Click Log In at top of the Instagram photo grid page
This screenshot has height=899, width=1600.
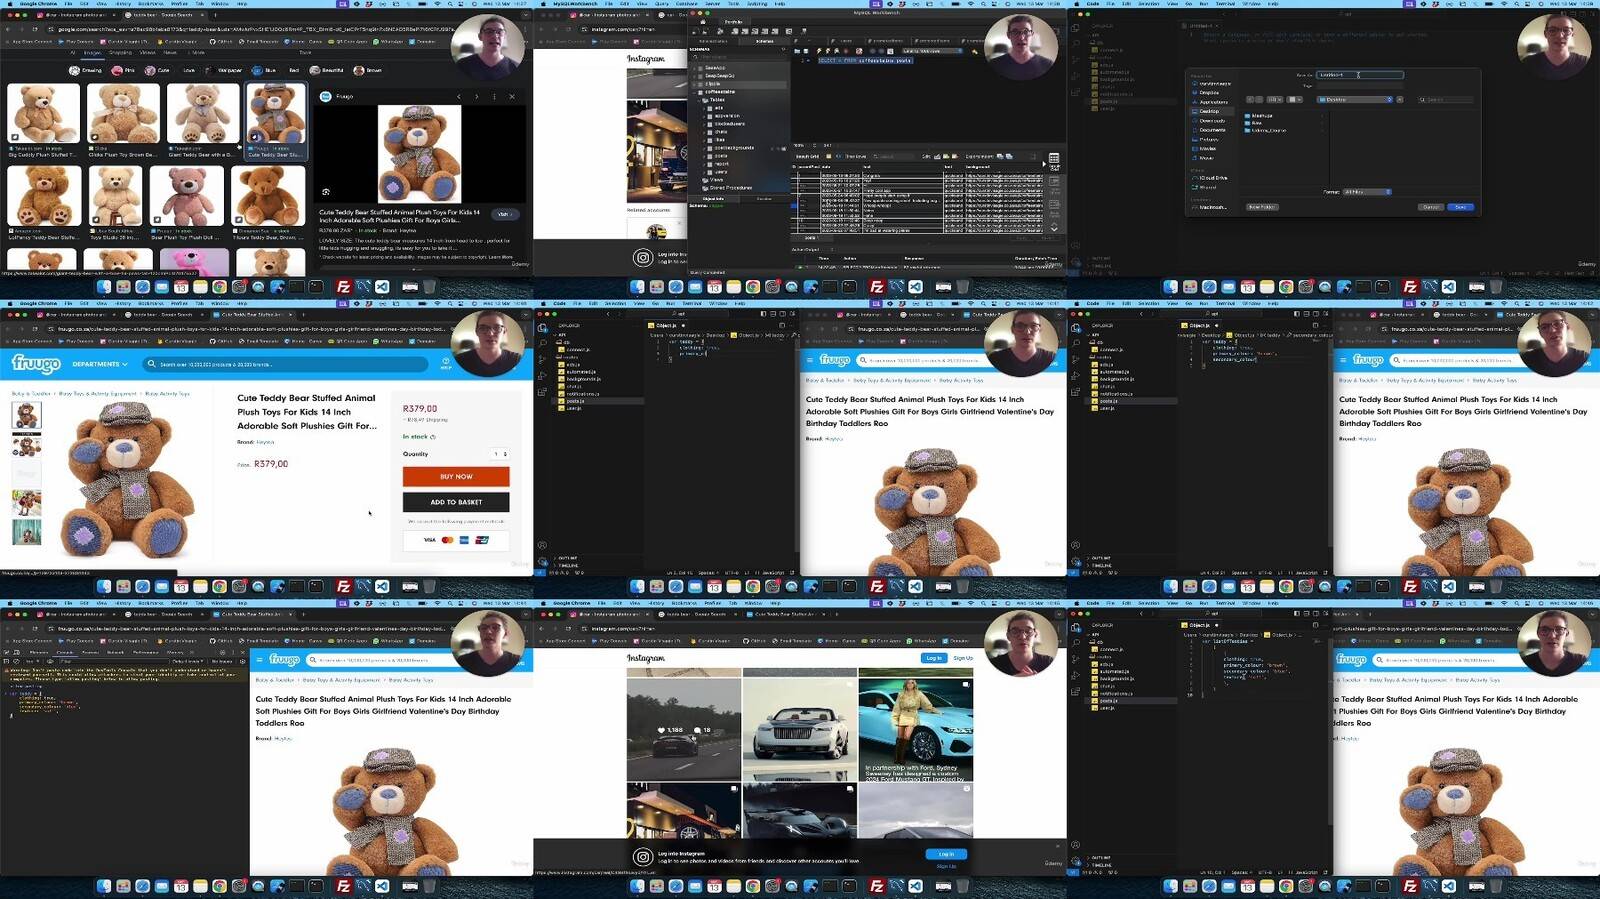(x=933, y=658)
